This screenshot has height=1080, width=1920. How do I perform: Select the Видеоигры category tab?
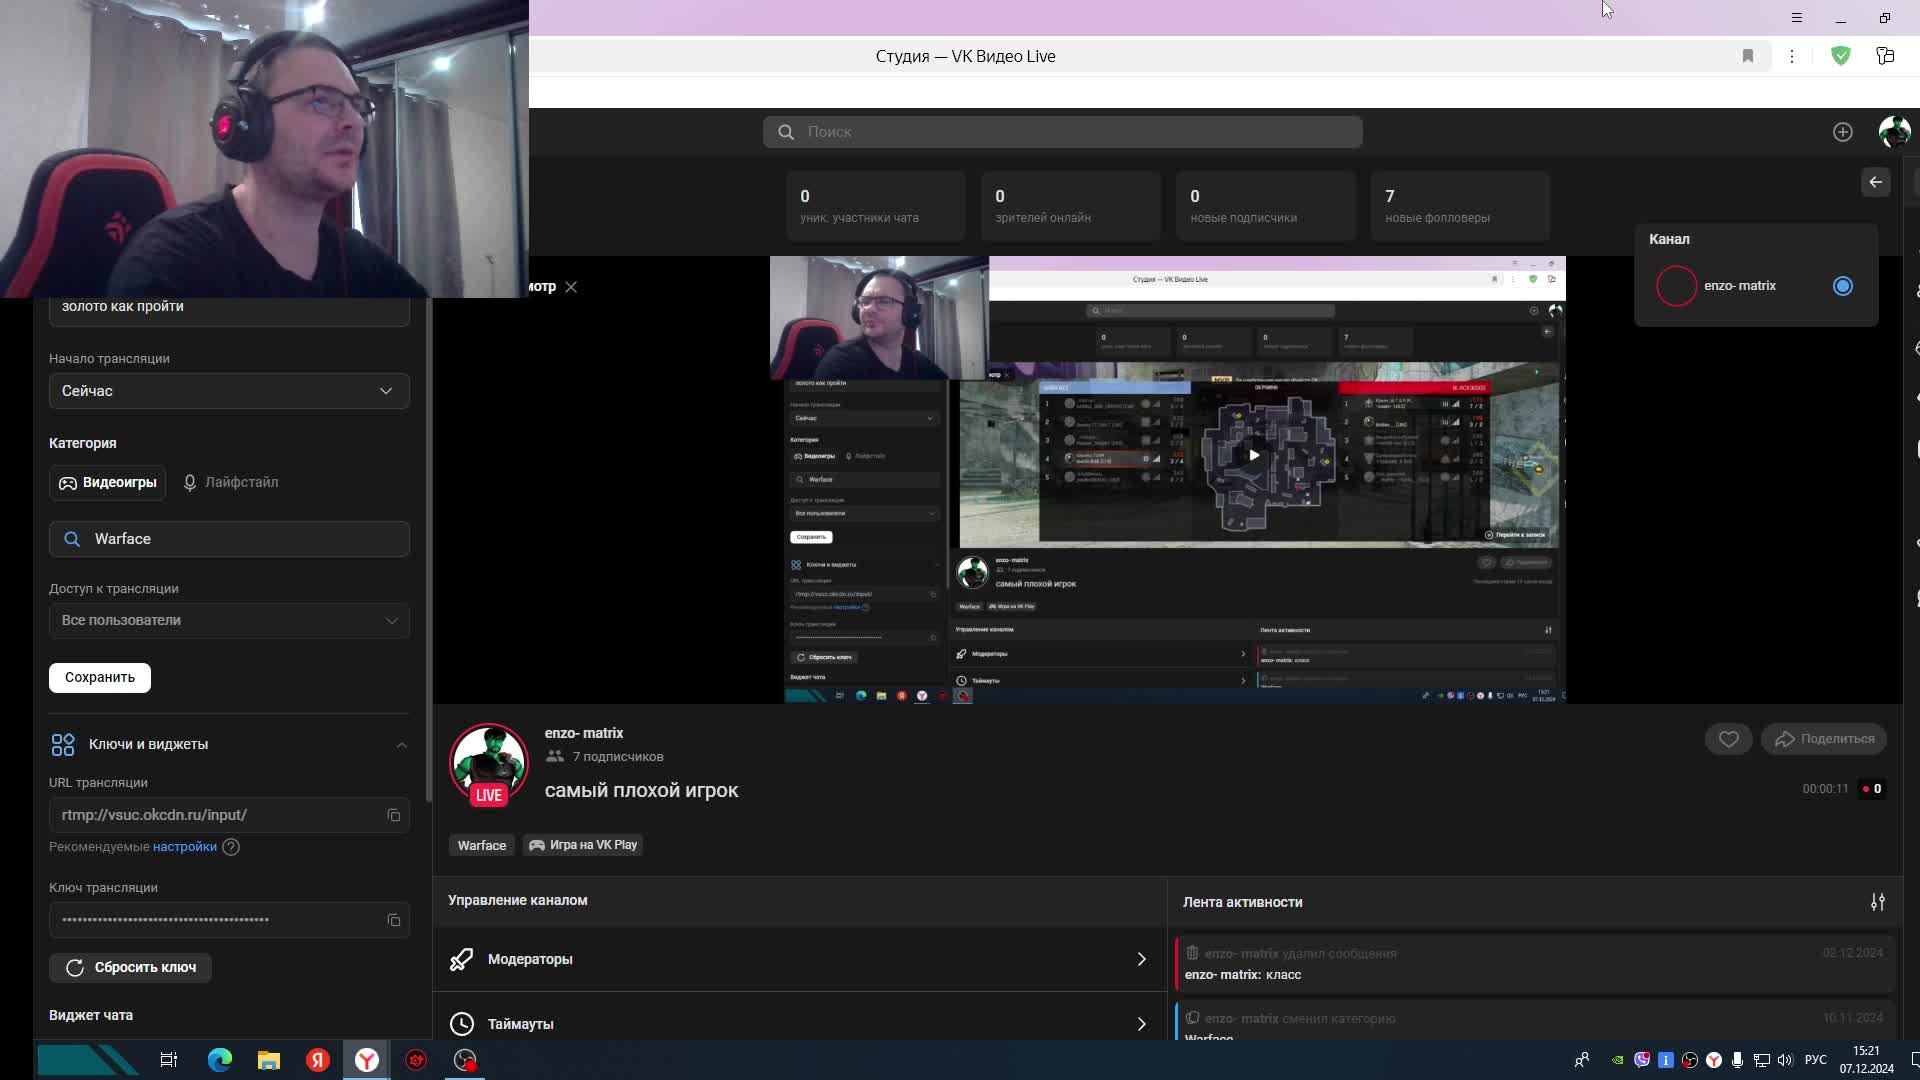(x=108, y=483)
